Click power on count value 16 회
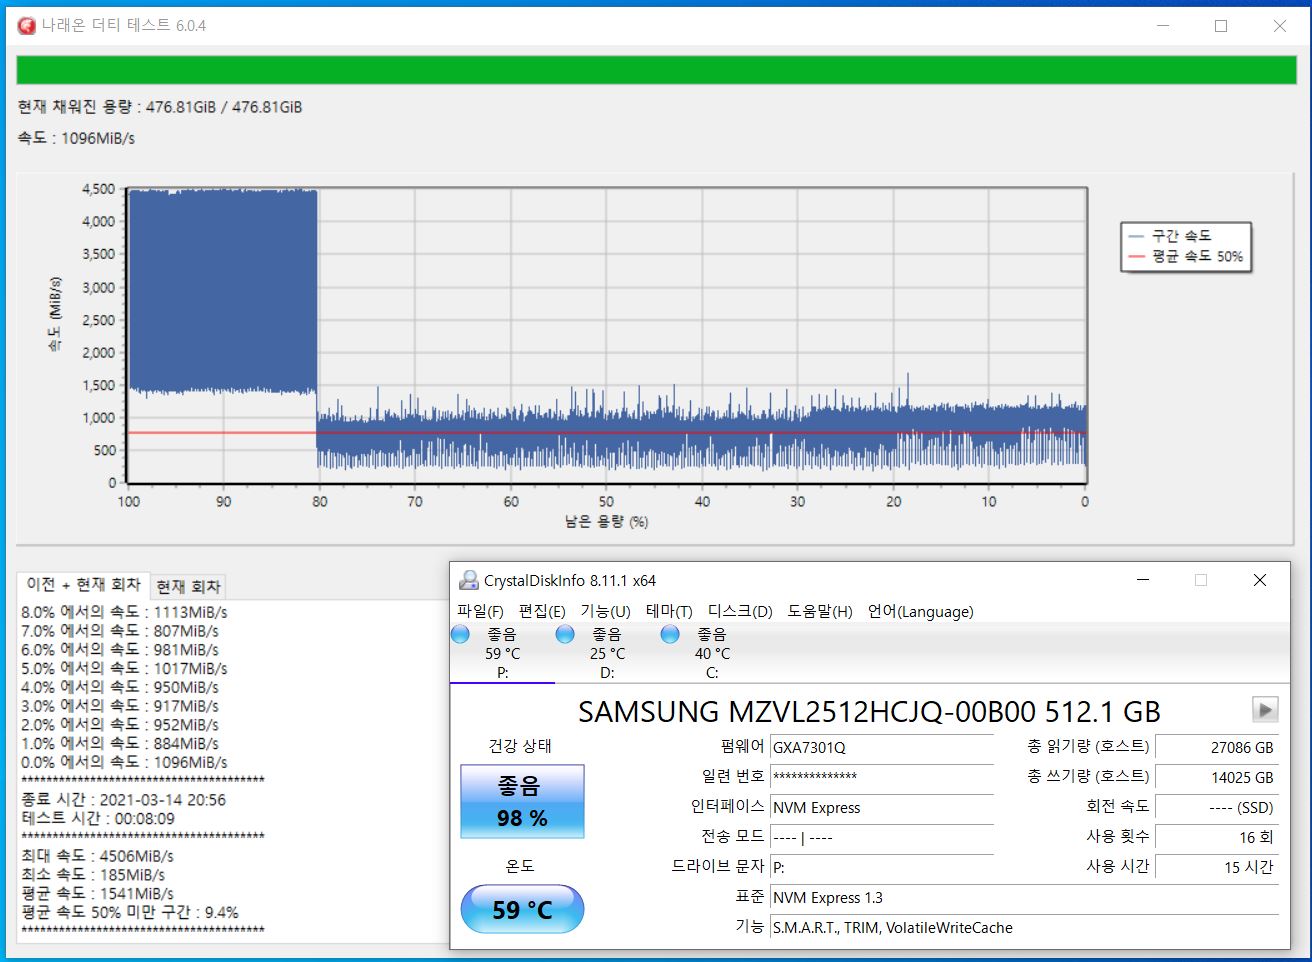1312x962 pixels. [x=1217, y=837]
